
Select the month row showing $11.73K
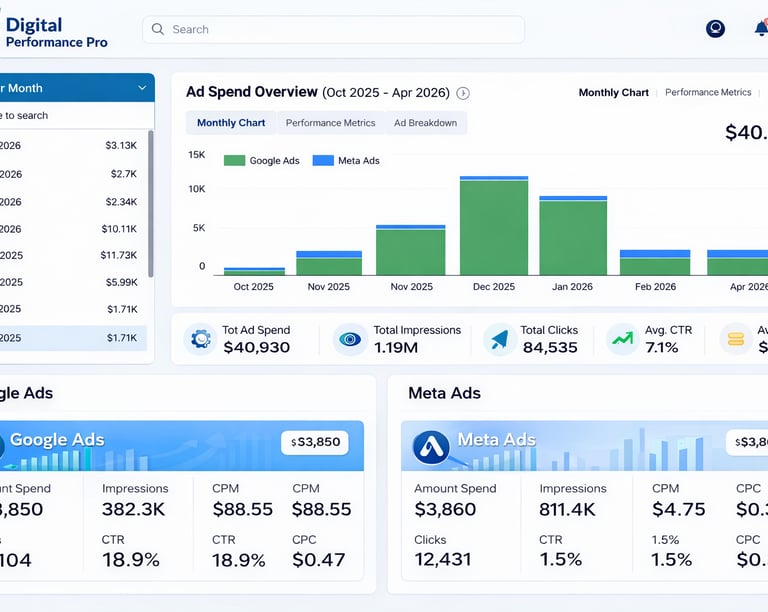73,255
